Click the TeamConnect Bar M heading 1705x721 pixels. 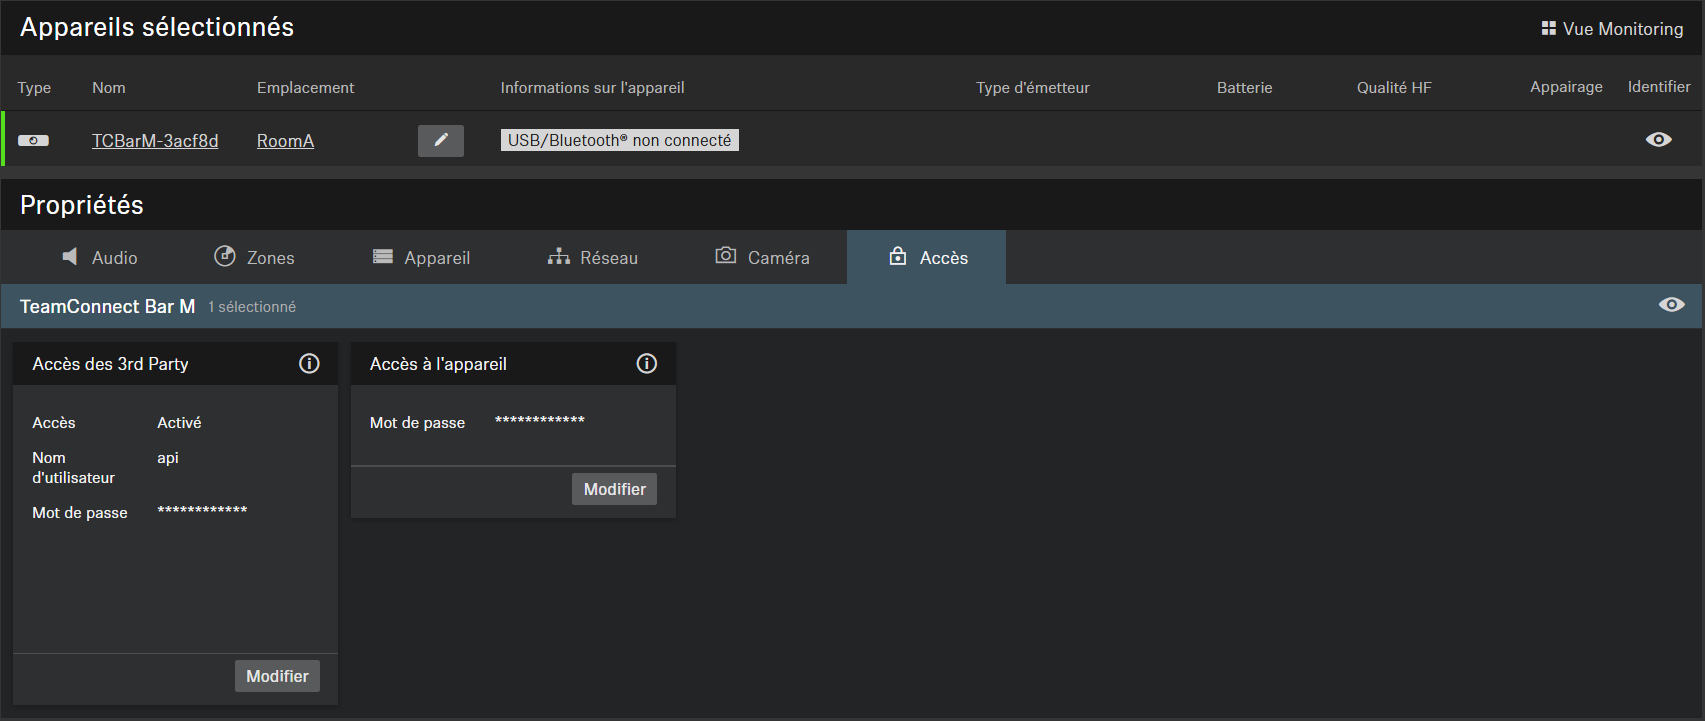click(x=108, y=307)
